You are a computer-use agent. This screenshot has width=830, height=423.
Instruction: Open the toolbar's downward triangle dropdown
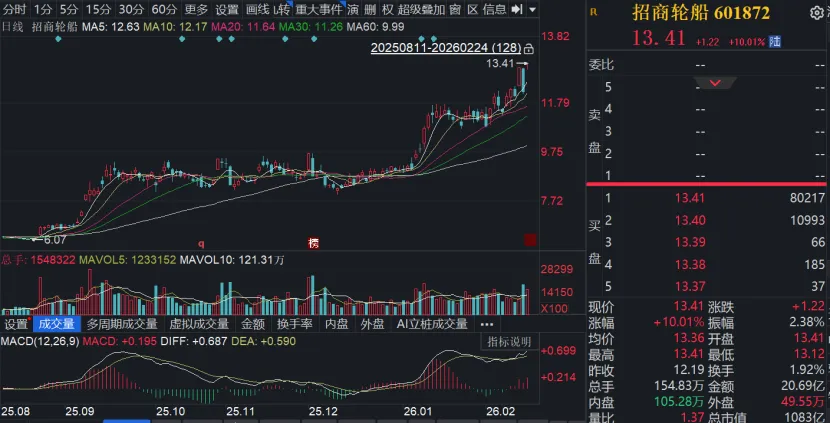coord(532,10)
